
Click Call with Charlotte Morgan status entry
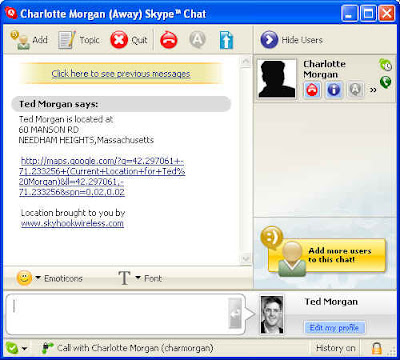(x=127, y=348)
